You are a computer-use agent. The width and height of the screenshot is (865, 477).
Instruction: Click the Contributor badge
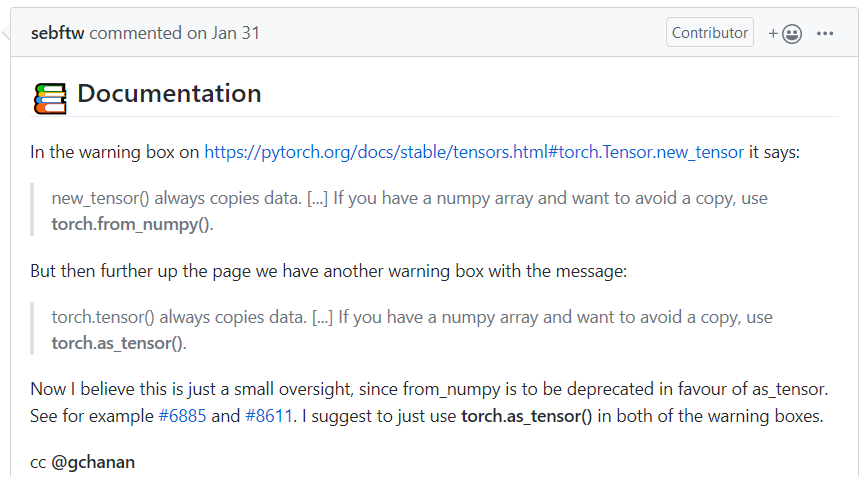pyautogui.click(x=709, y=33)
